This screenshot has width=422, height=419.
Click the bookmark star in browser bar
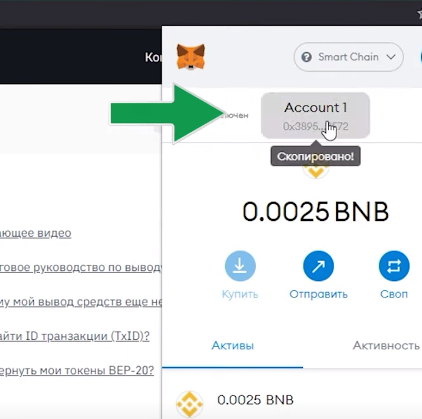(x=419, y=14)
